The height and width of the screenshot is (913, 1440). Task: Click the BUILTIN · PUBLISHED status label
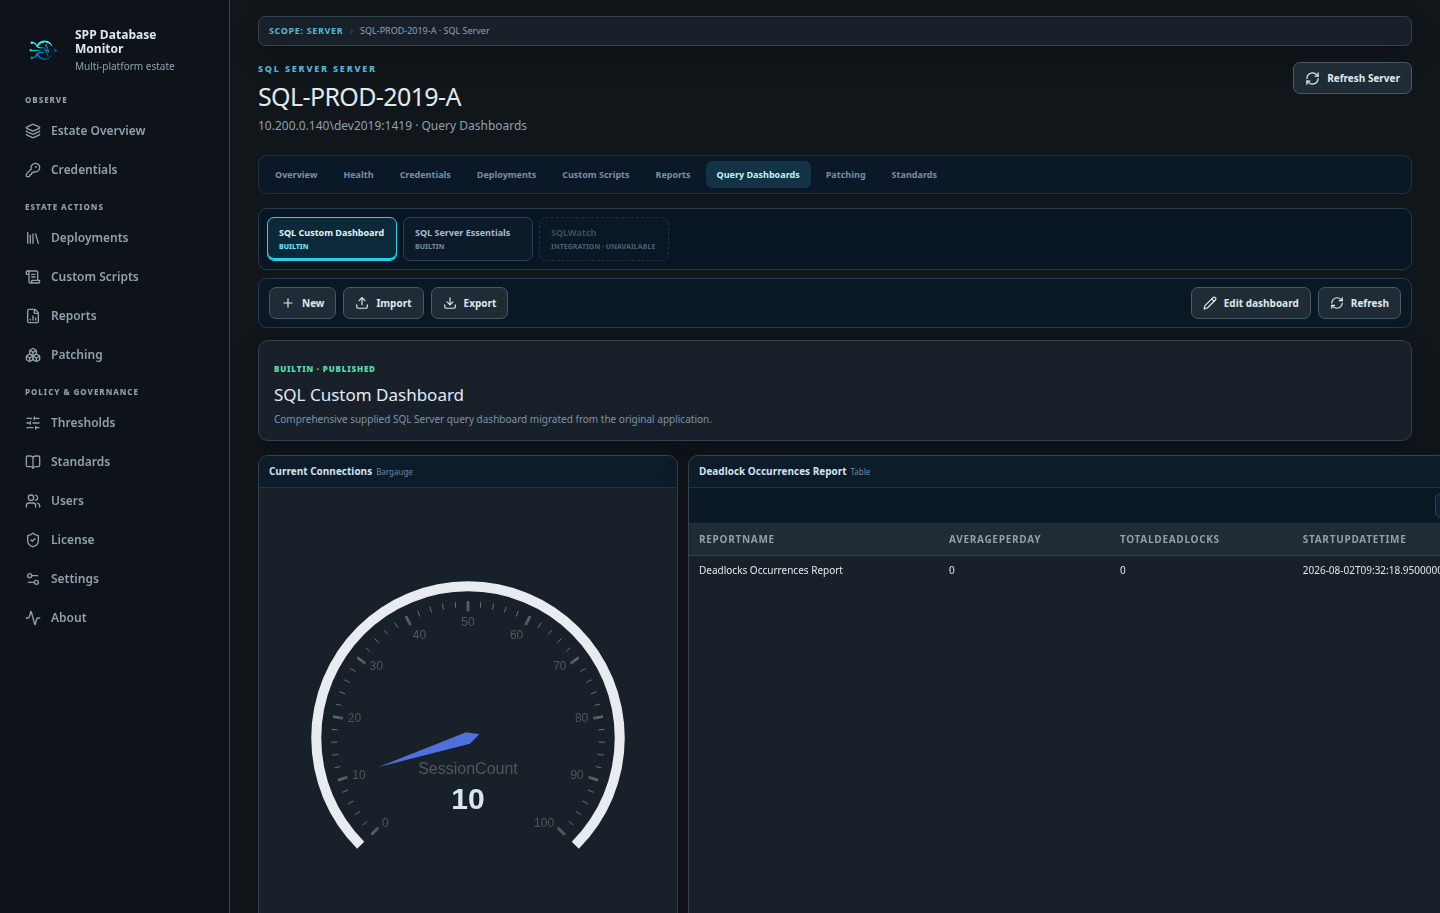click(x=324, y=369)
